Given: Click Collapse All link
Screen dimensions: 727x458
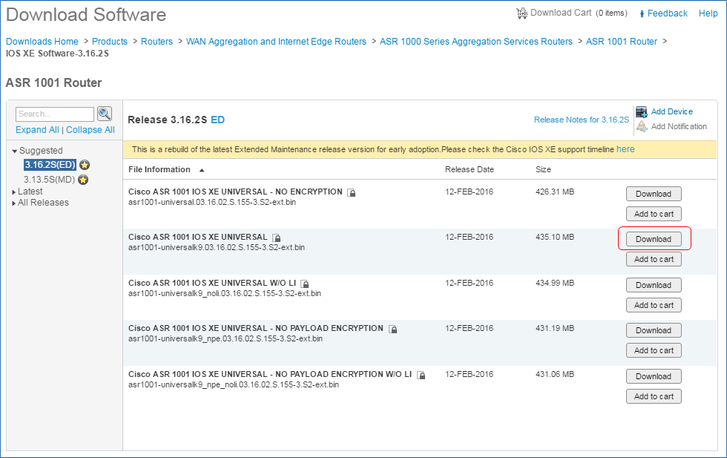Looking at the screenshot, I should point(90,130).
